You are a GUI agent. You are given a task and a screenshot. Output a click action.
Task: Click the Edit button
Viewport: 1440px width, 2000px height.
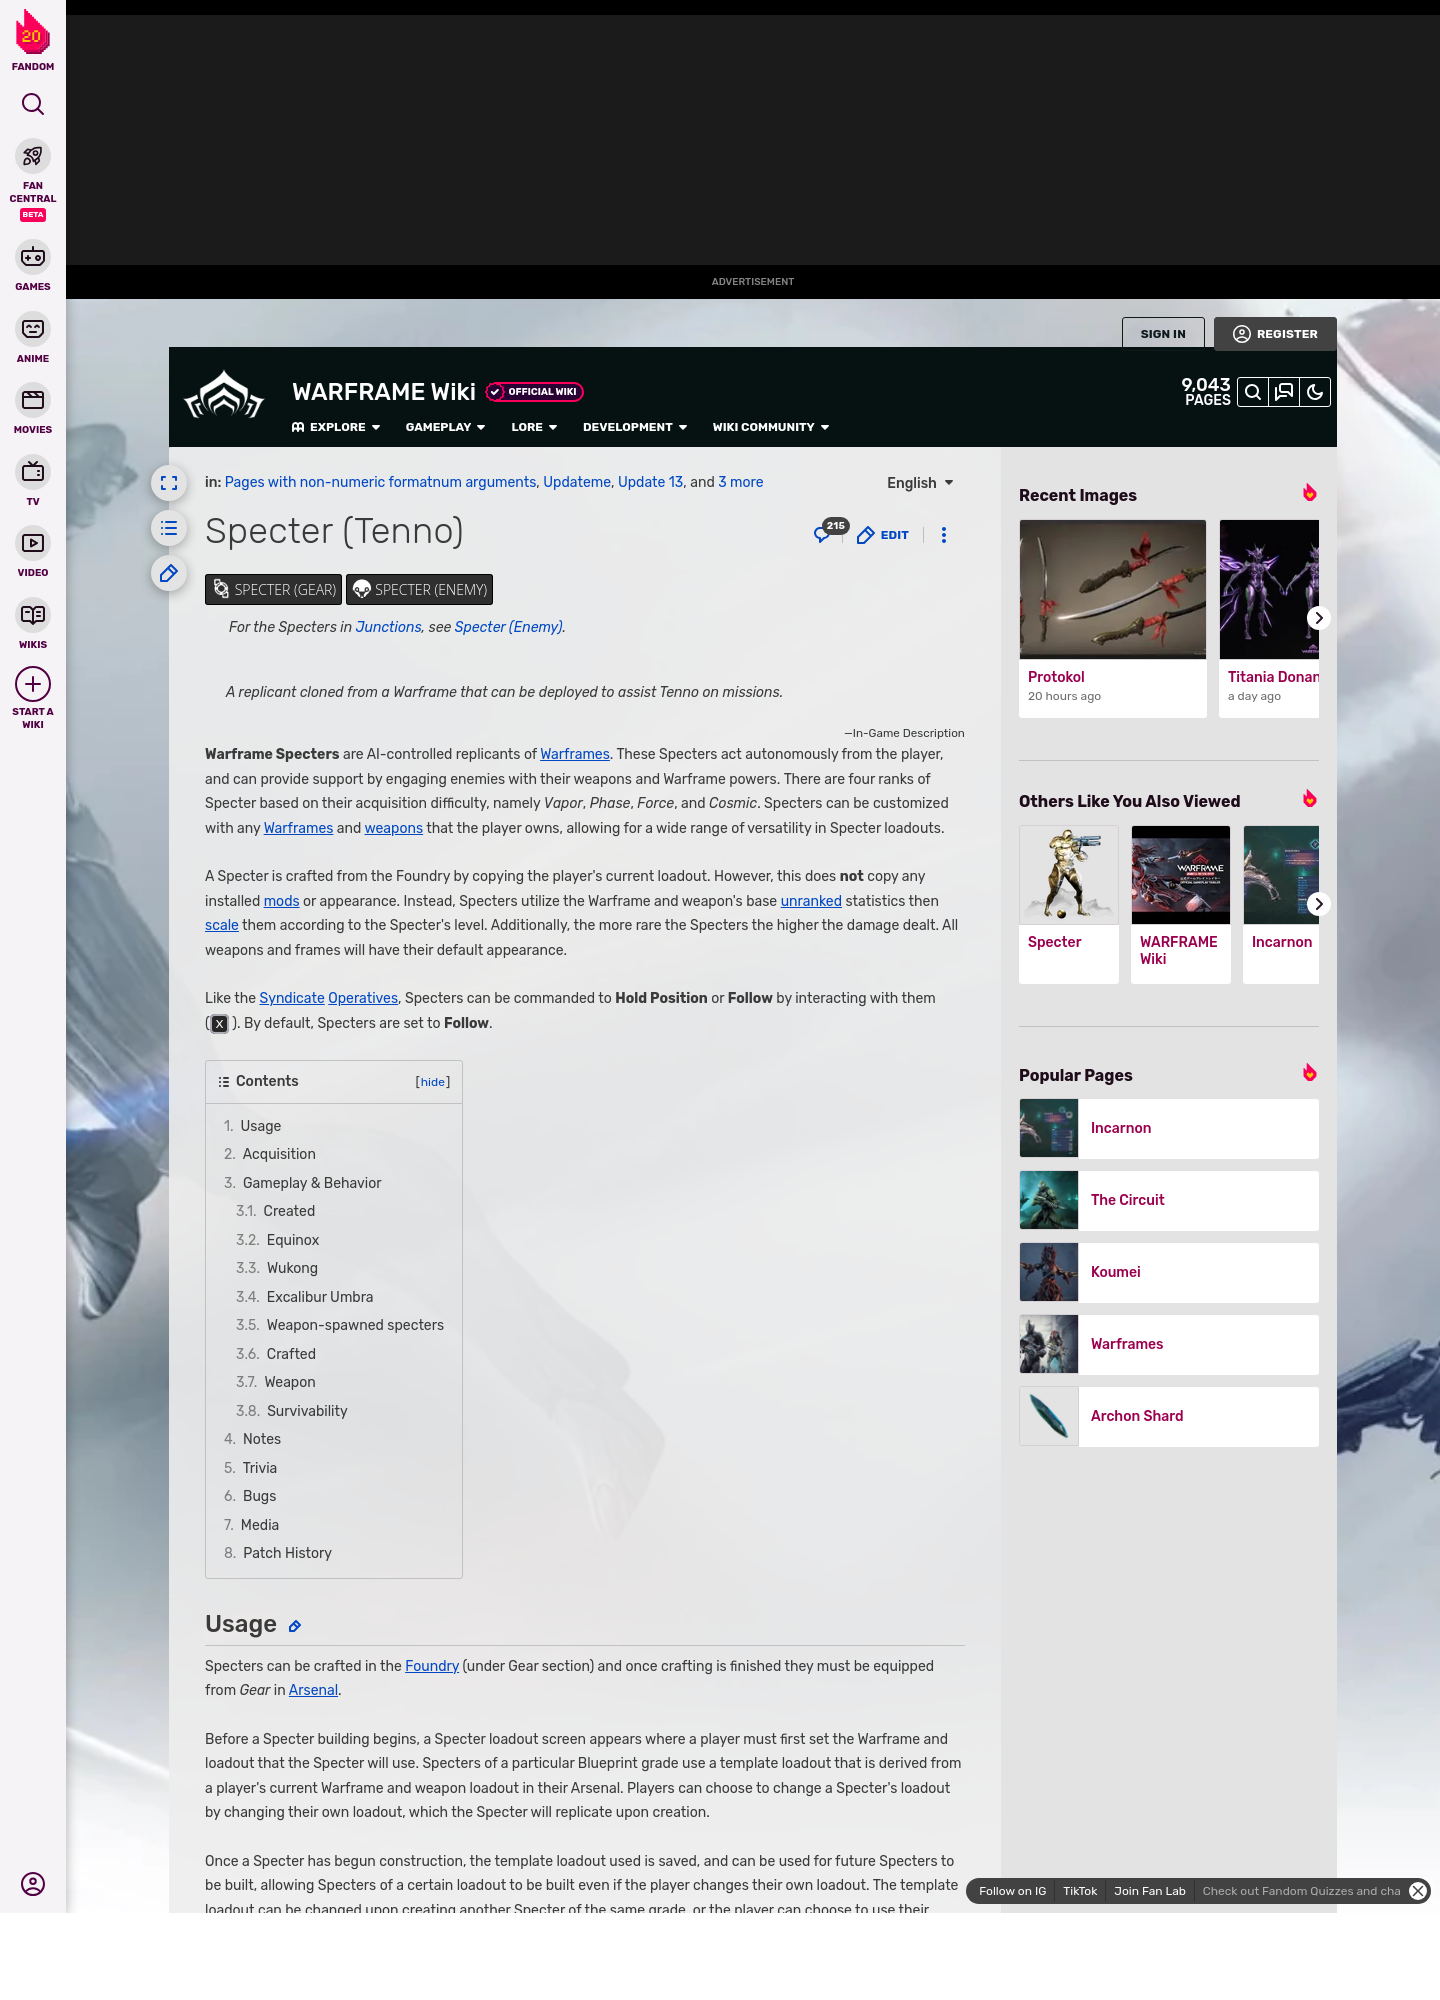point(883,535)
